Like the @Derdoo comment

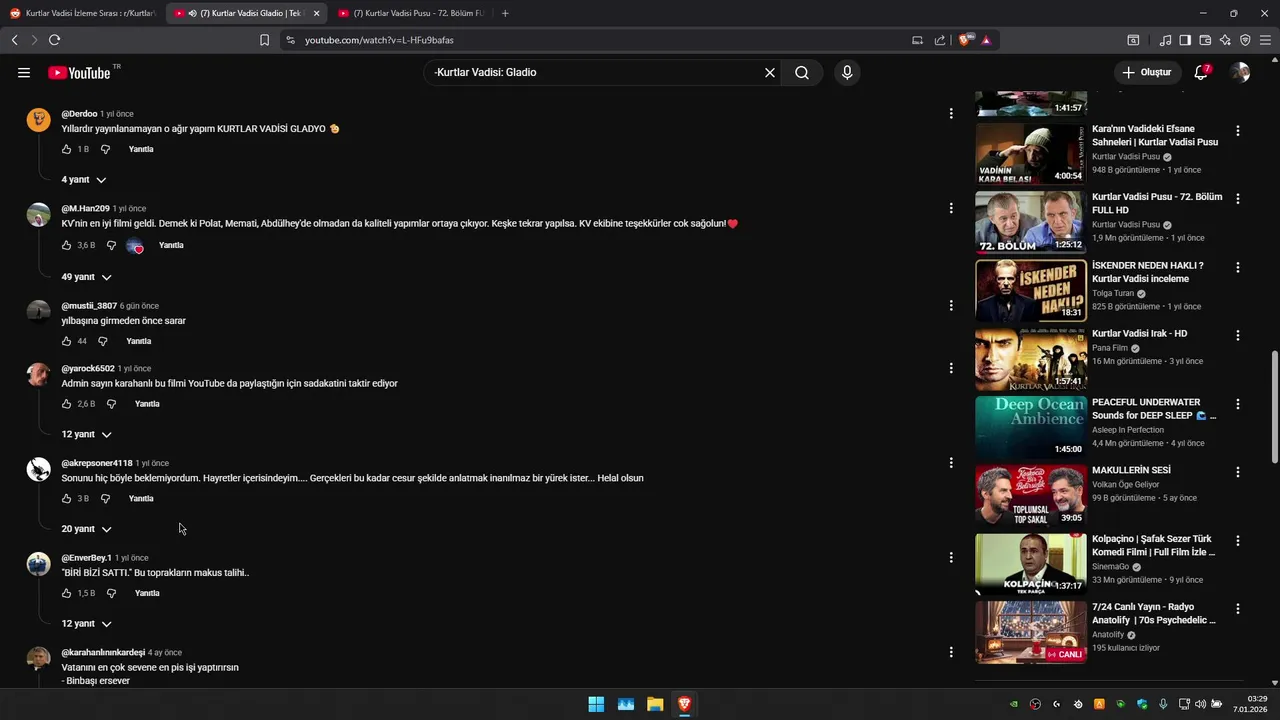coord(67,149)
